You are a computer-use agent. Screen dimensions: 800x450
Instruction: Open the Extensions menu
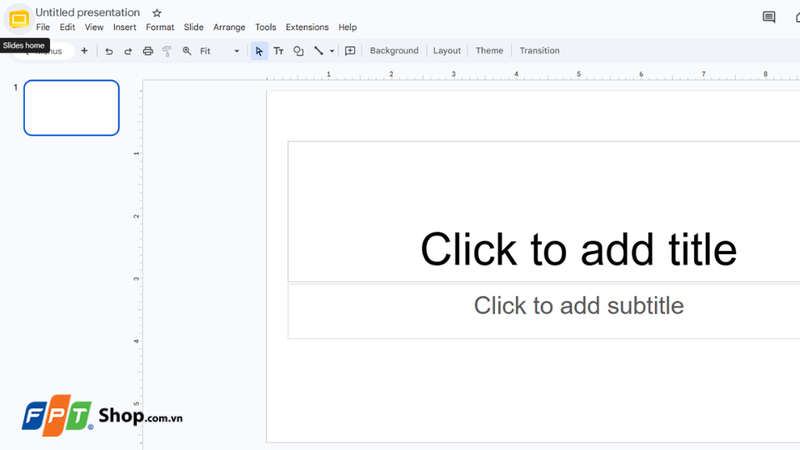[x=307, y=27]
